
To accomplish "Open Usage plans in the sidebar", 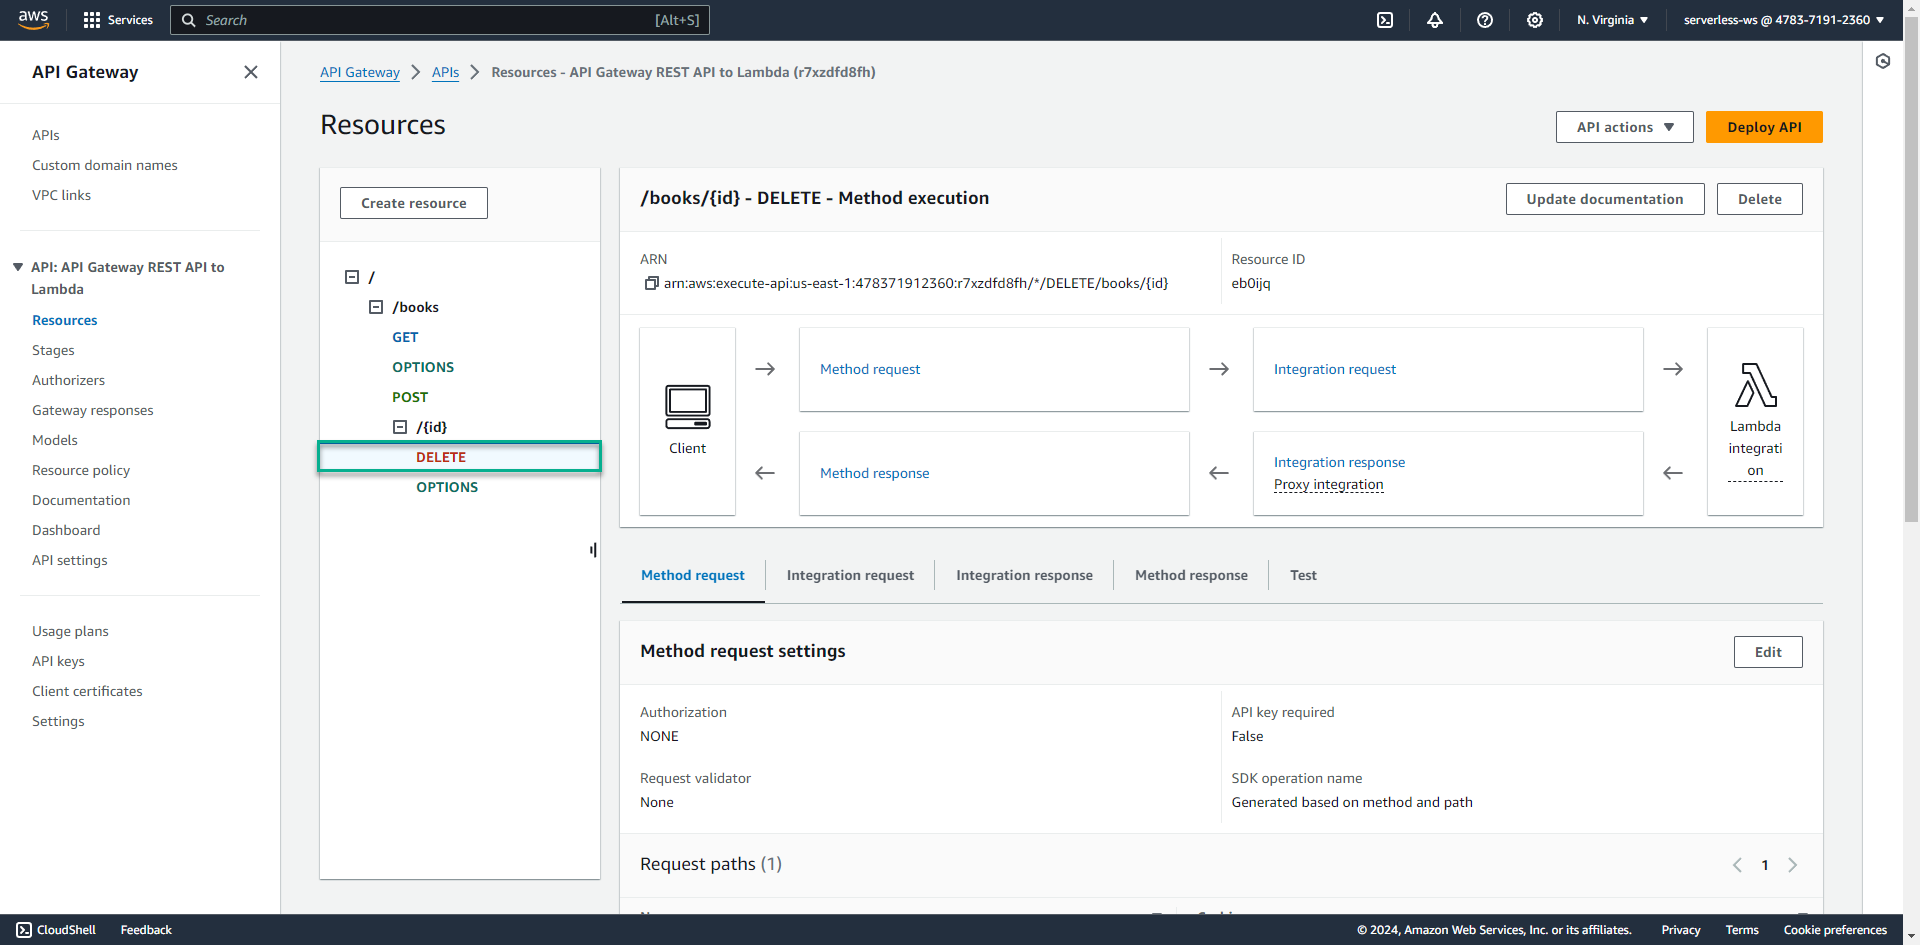I will 70,631.
